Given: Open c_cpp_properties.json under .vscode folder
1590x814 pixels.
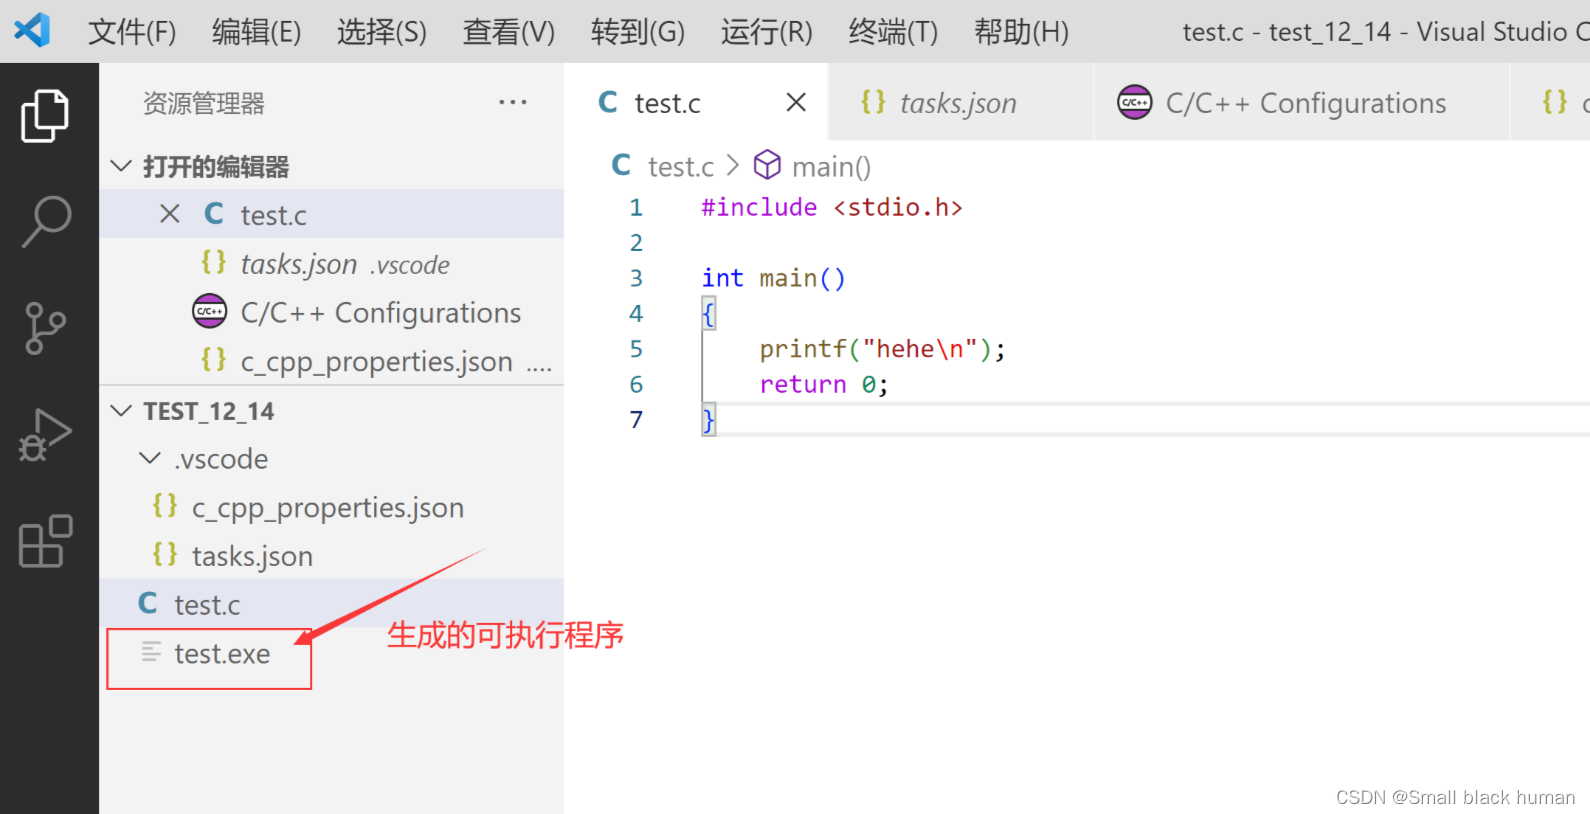Looking at the screenshot, I should pyautogui.click(x=327, y=508).
